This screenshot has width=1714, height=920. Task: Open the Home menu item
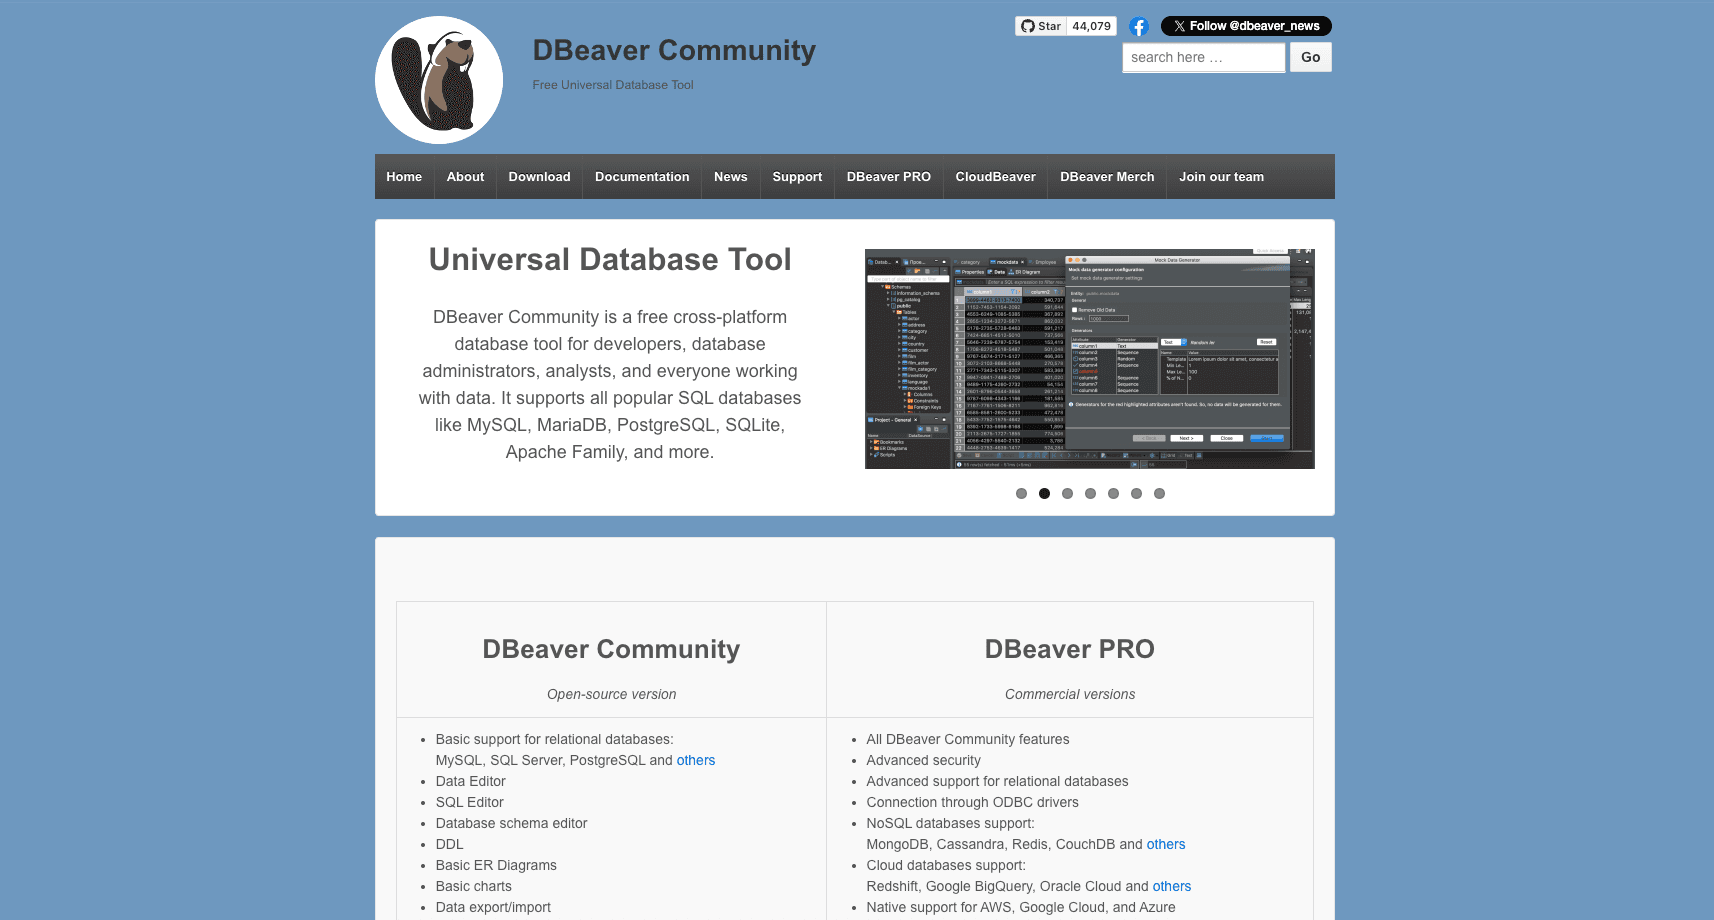click(404, 177)
